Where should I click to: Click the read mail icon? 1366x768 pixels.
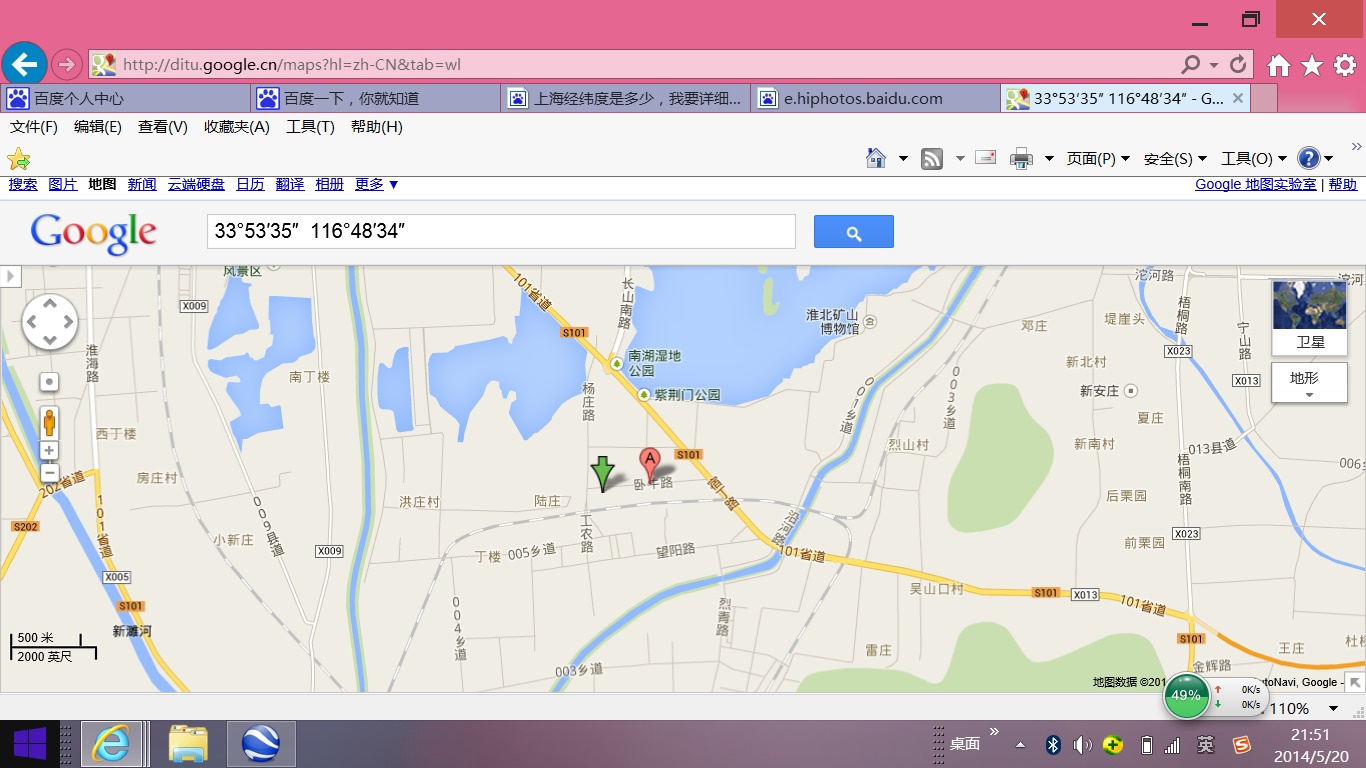click(x=986, y=157)
